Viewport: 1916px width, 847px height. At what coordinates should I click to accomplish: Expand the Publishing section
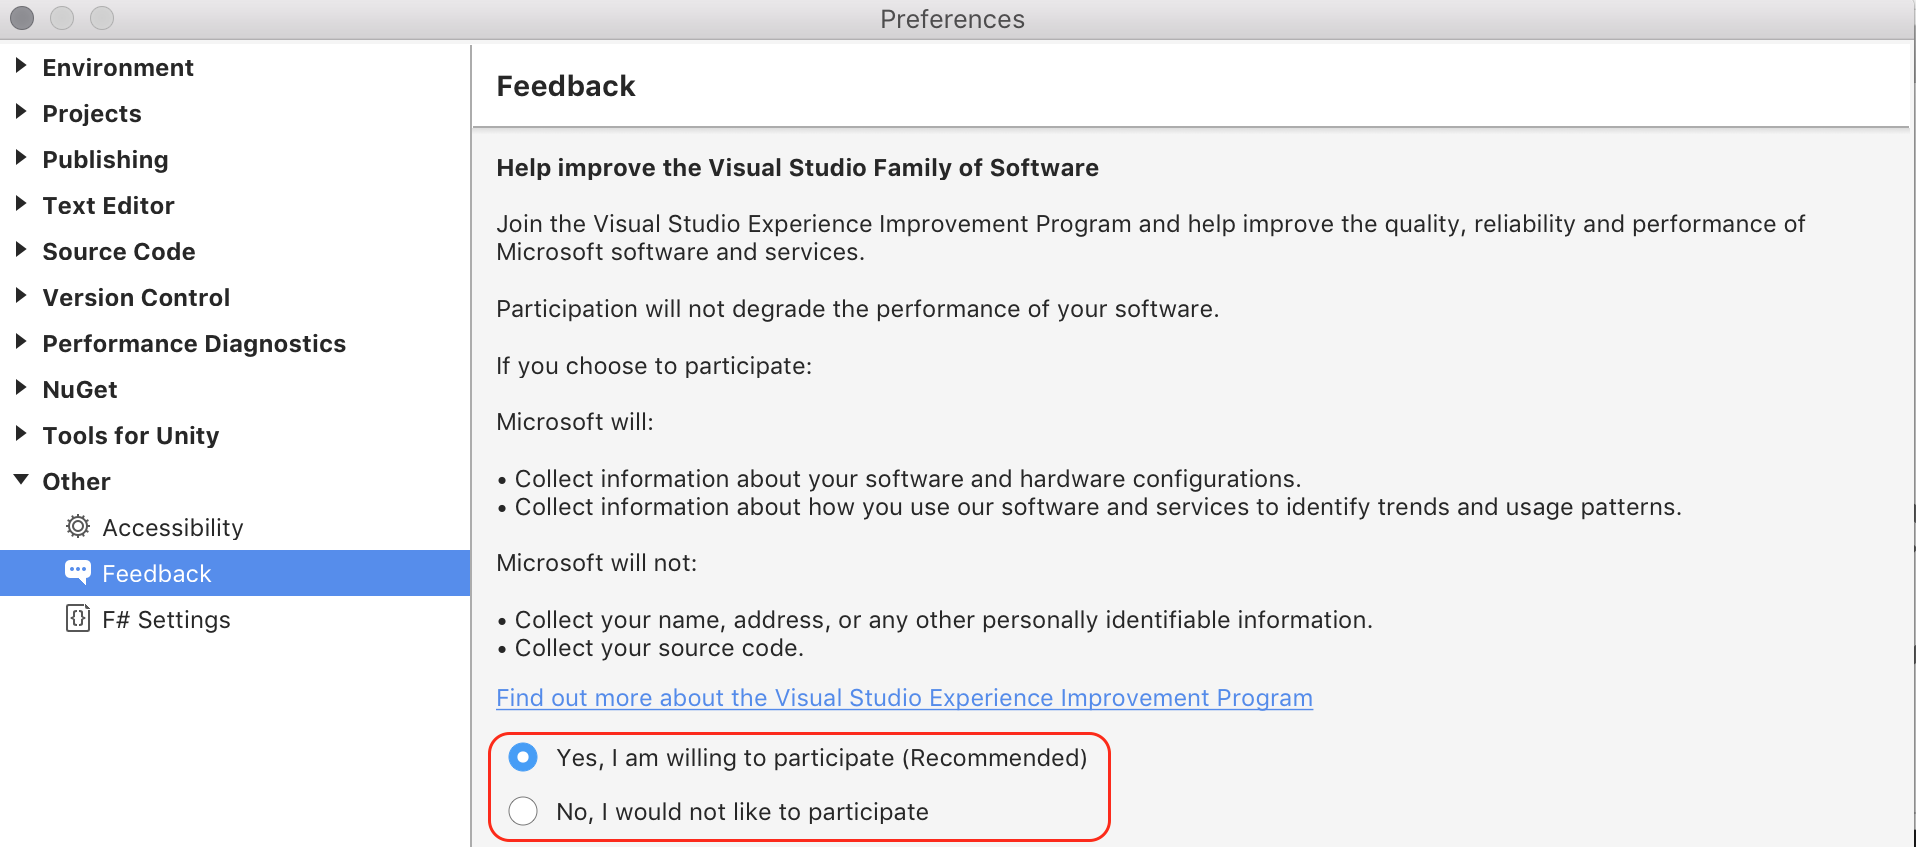coord(20,158)
